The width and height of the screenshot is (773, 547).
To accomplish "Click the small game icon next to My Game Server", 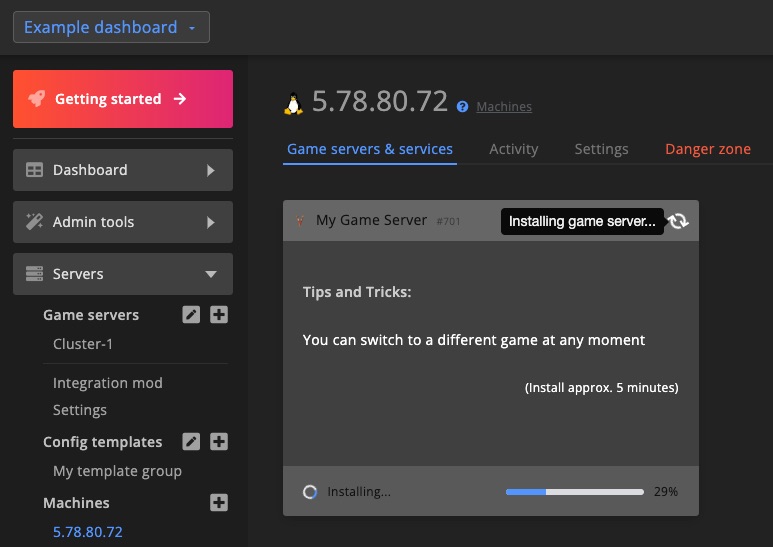I will pyautogui.click(x=300, y=221).
